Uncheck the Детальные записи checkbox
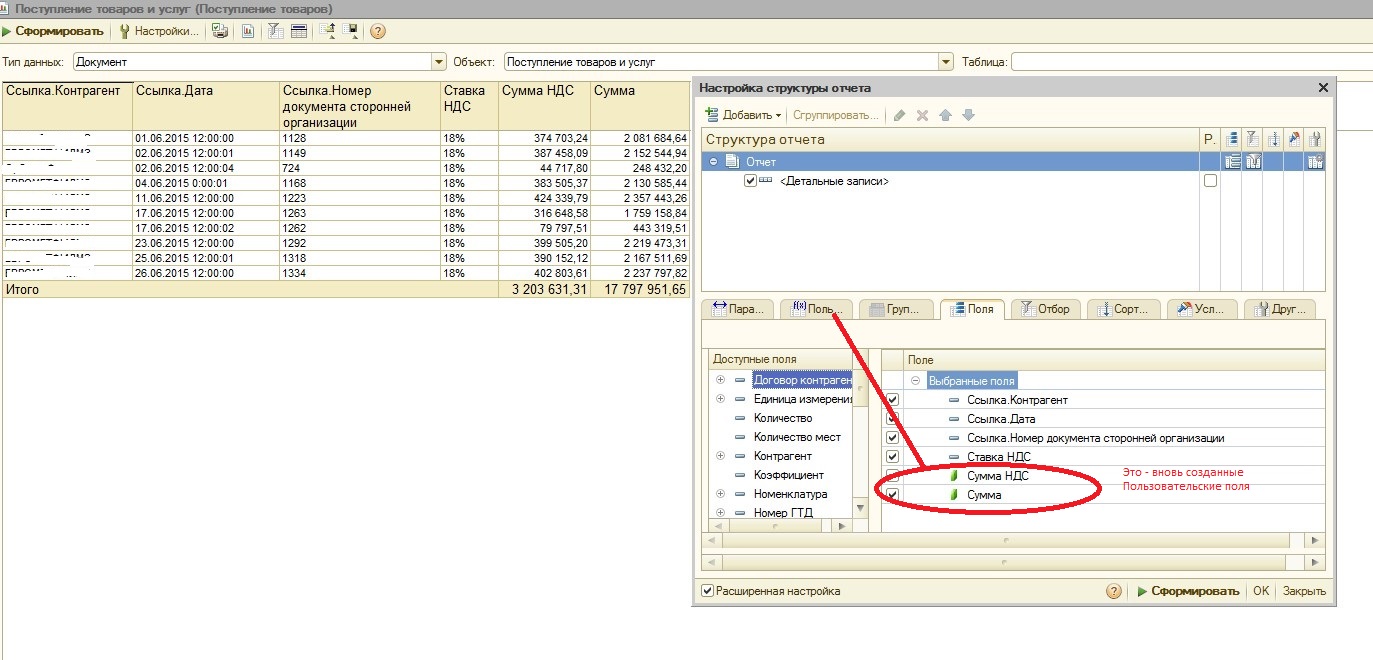The width and height of the screenshot is (1373, 660). [751, 181]
